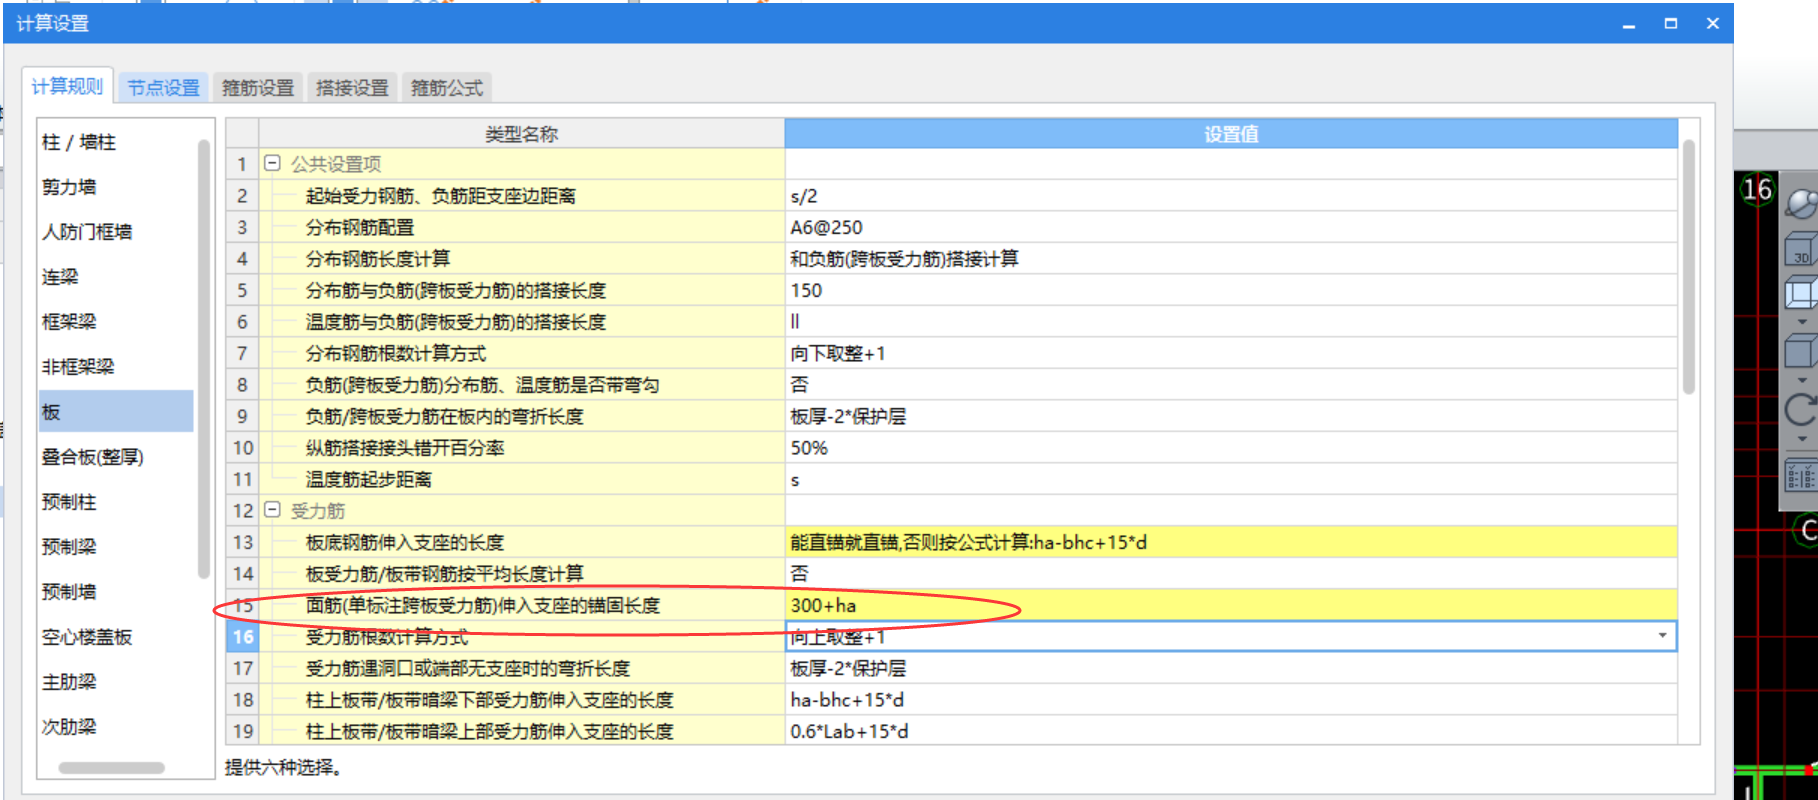This screenshot has width=1818, height=800.
Task: Select 人防门框墙 in component list
Action: tap(116, 232)
